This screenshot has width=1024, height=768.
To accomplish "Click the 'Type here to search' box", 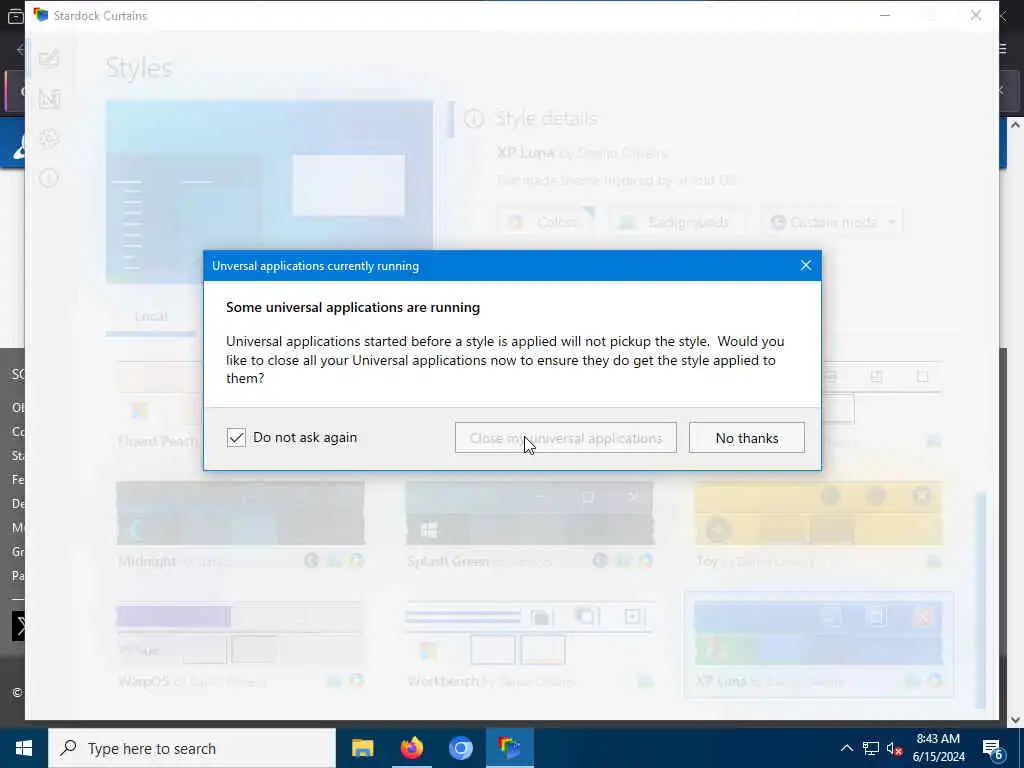I will click(x=192, y=748).
